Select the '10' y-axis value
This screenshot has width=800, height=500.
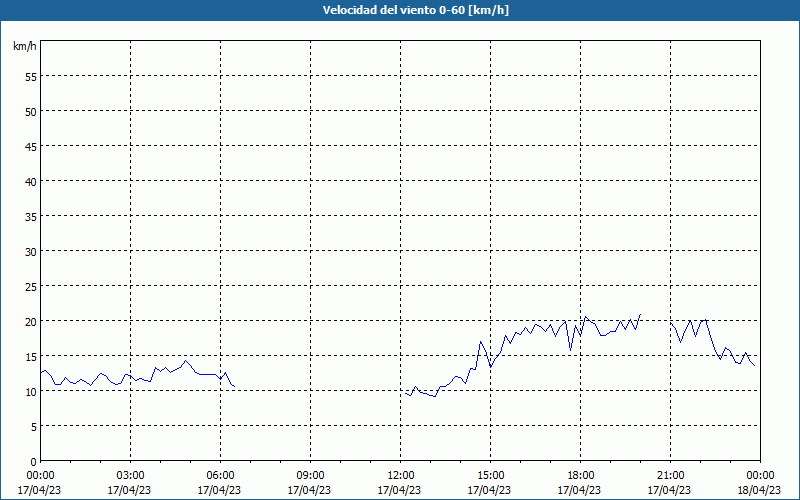point(31,392)
